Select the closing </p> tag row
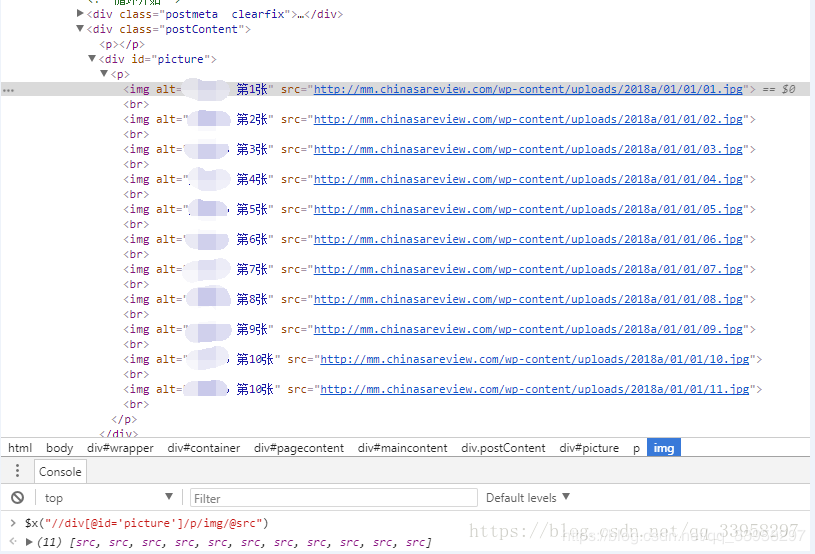This screenshot has height=554, width=815. [124, 419]
